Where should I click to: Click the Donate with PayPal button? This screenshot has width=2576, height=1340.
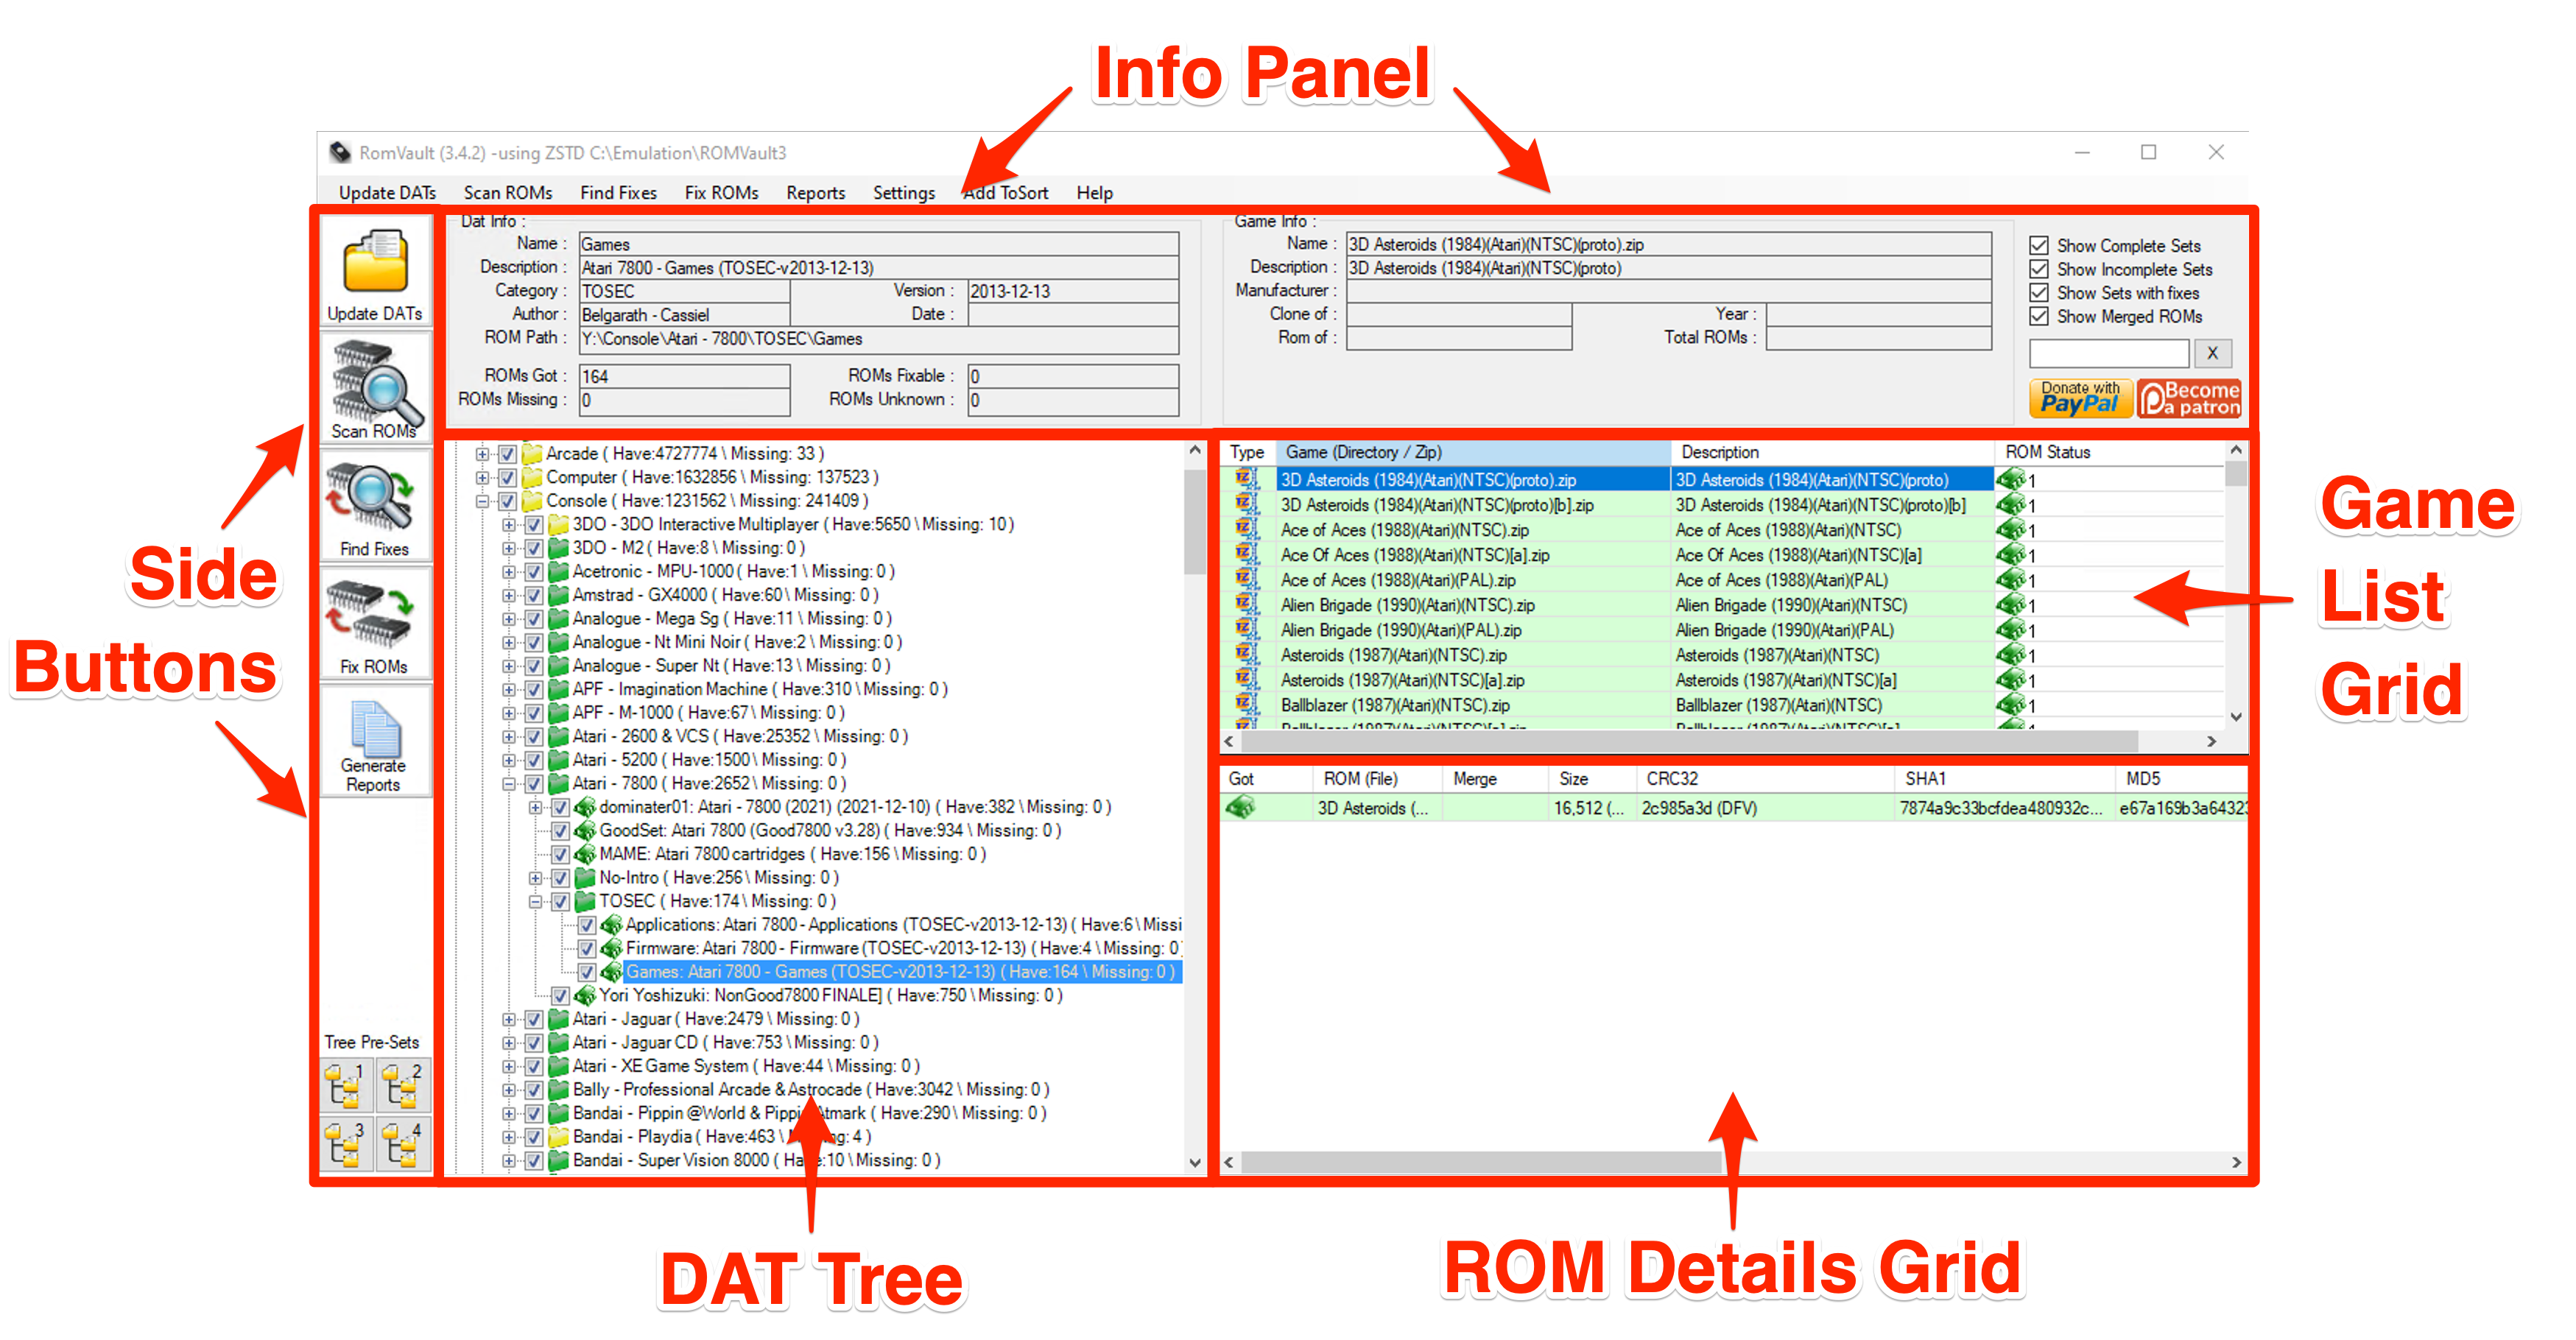point(2080,397)
